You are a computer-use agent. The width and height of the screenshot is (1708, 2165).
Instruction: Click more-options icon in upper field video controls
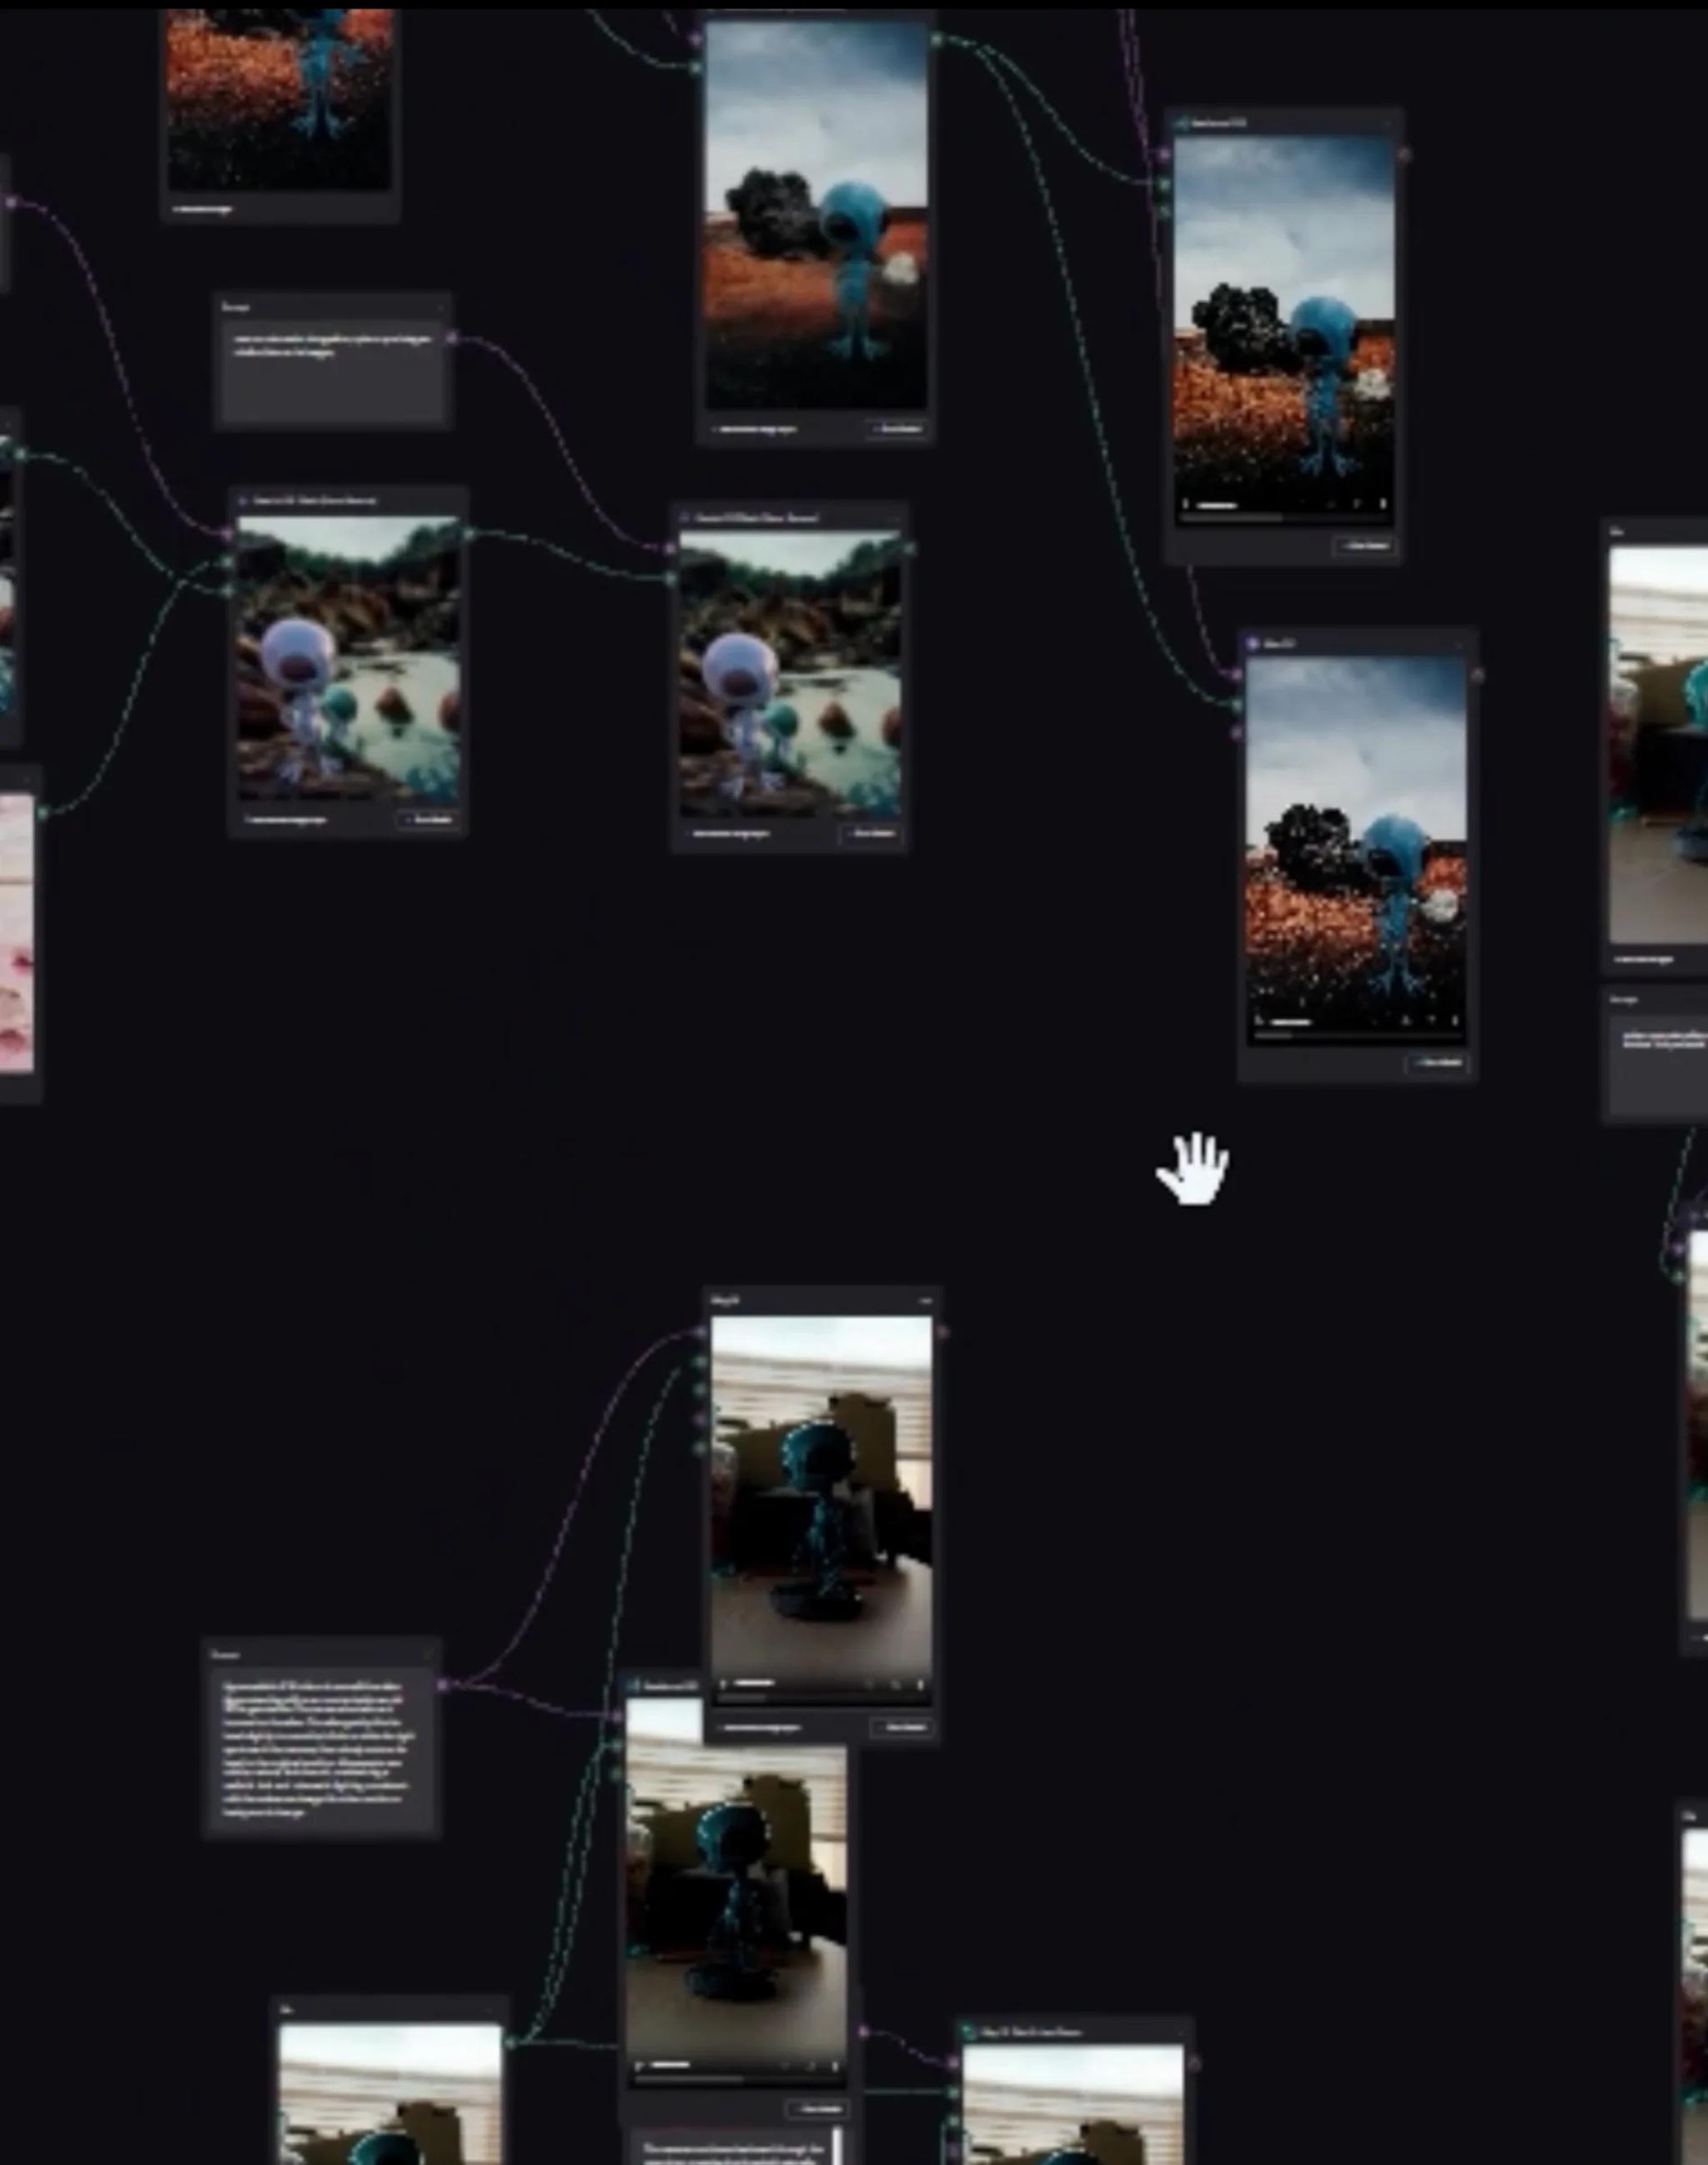(x=1383, y=505)
